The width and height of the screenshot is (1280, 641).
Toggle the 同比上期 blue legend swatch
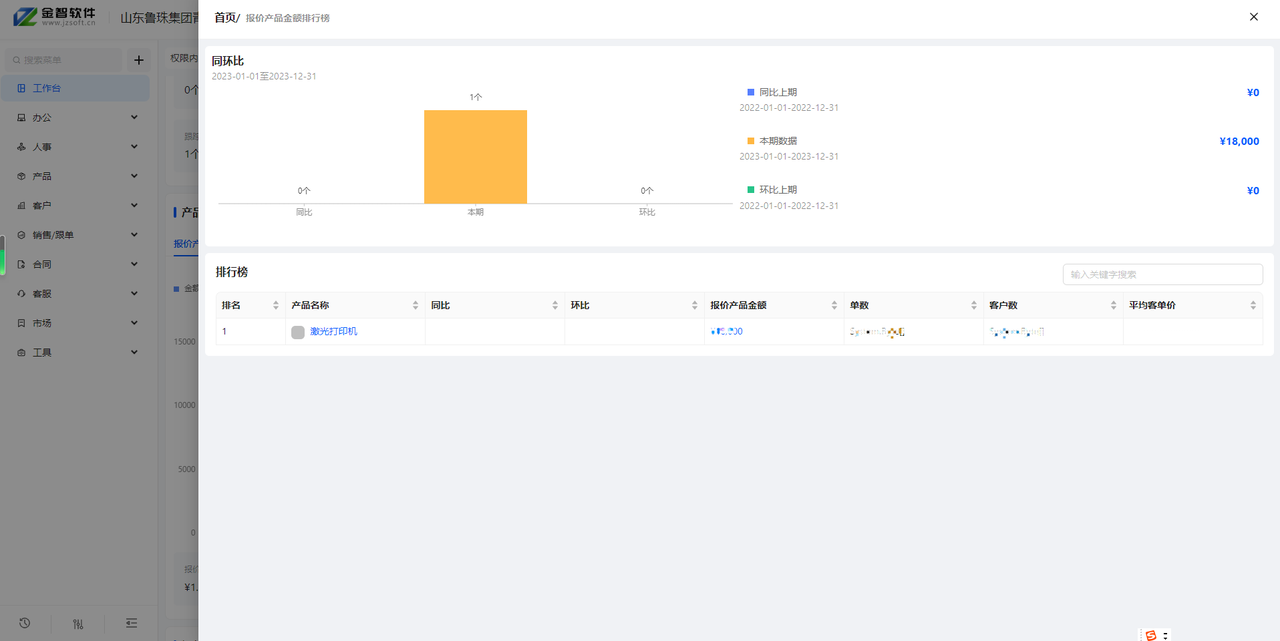point(751,92)
